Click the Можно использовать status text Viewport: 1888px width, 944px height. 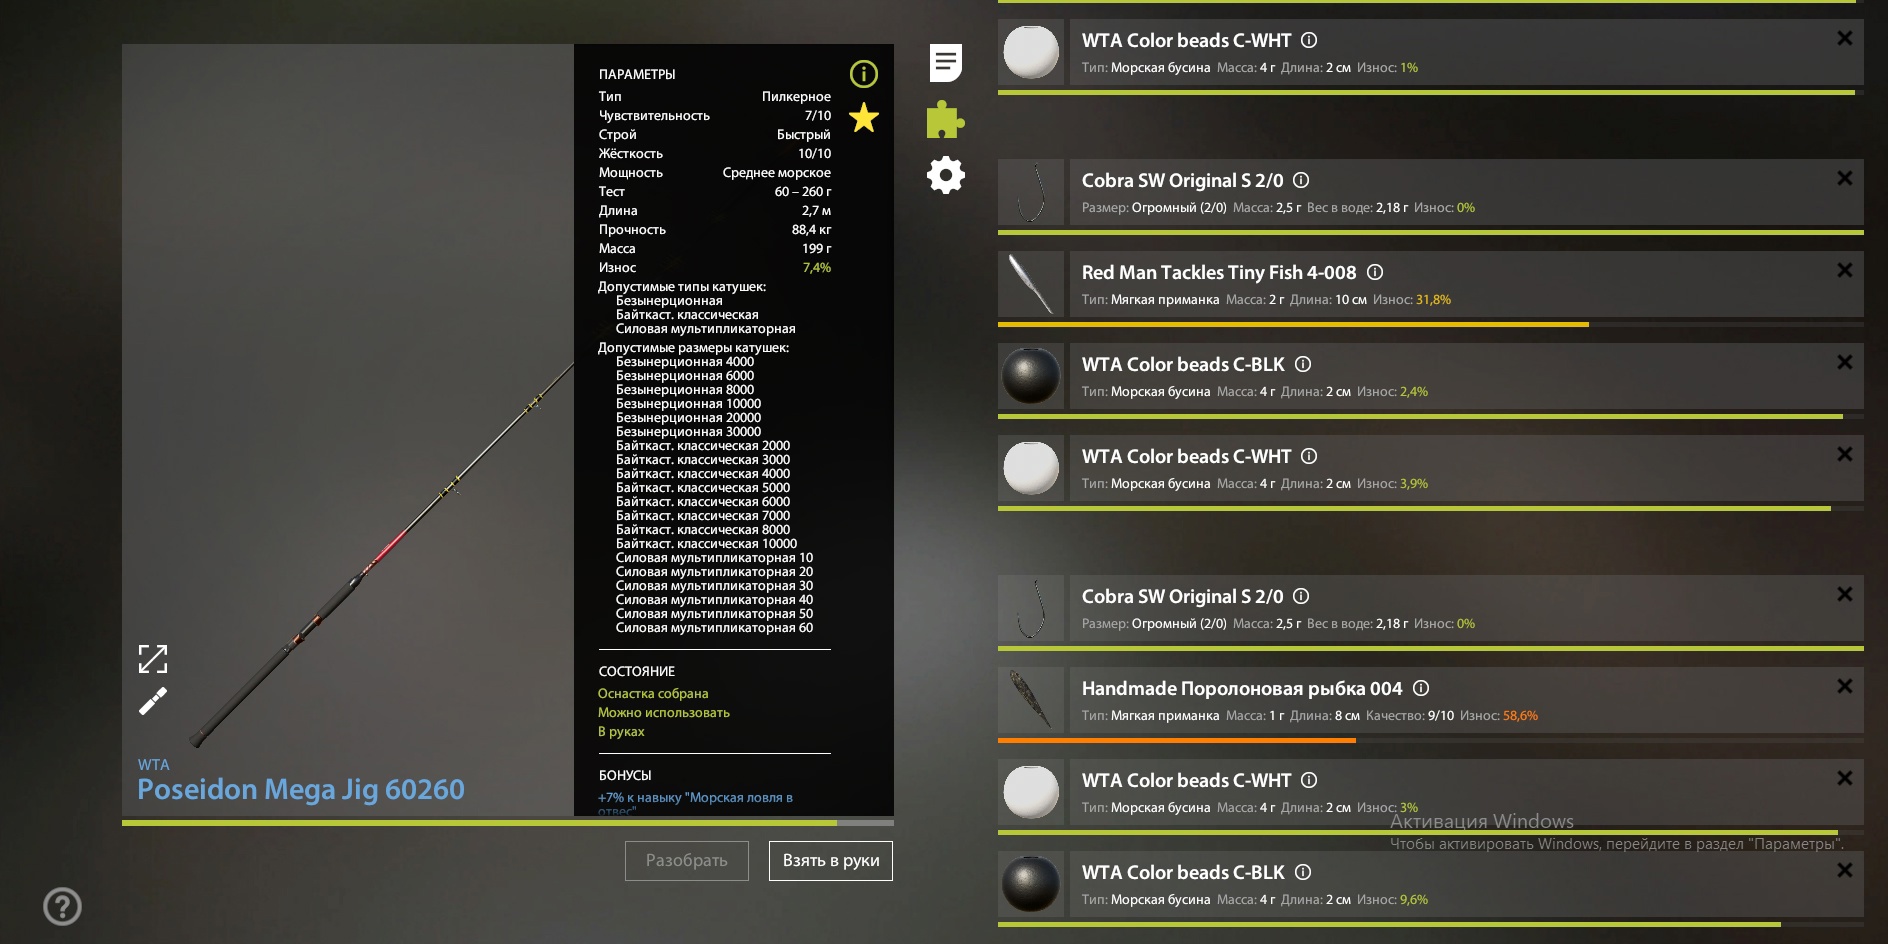[664, 712]
